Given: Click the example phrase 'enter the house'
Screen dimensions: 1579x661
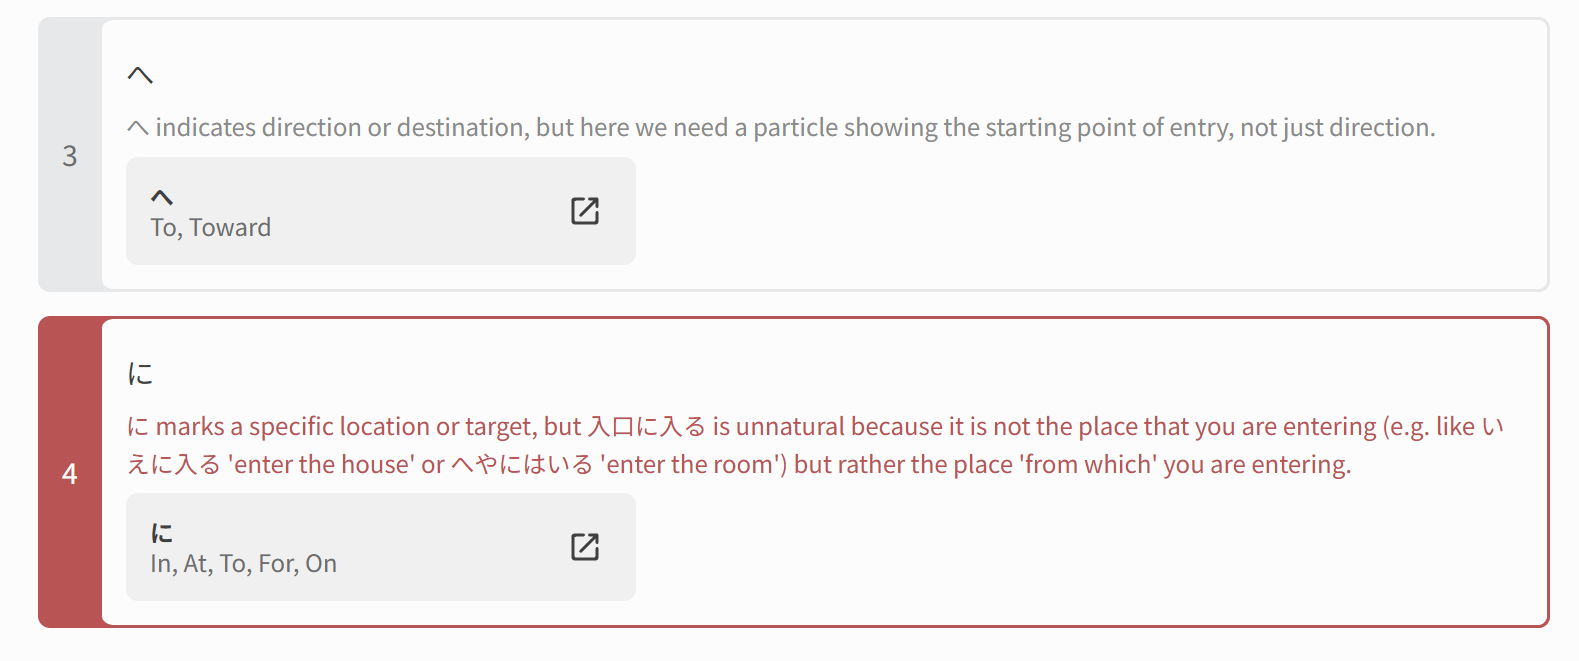Looking at the screenshot, I should (x=321, y=465).
